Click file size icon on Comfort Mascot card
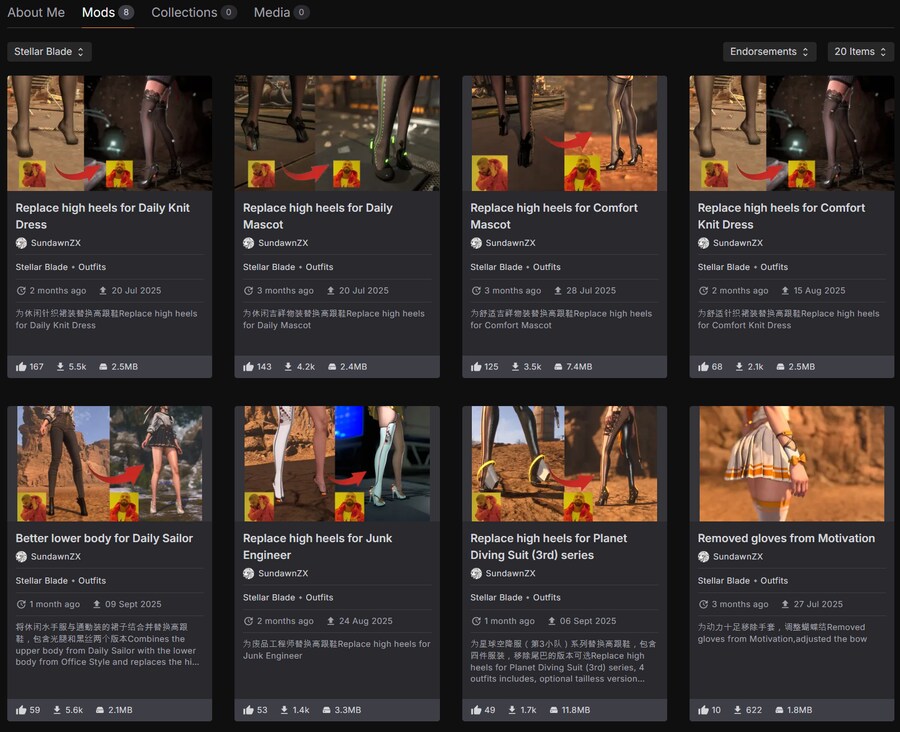 (558, 367)
